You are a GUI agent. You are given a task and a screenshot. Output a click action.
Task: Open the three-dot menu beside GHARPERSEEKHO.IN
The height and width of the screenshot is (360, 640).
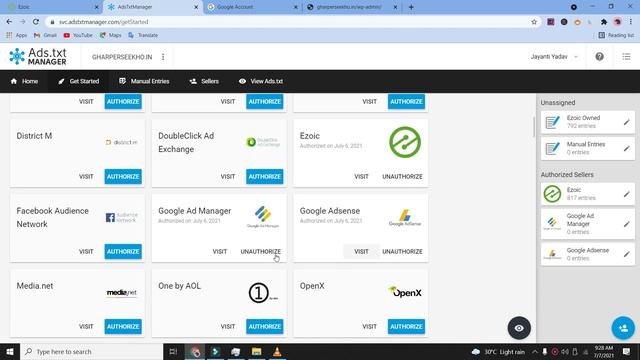click(163, 57)
